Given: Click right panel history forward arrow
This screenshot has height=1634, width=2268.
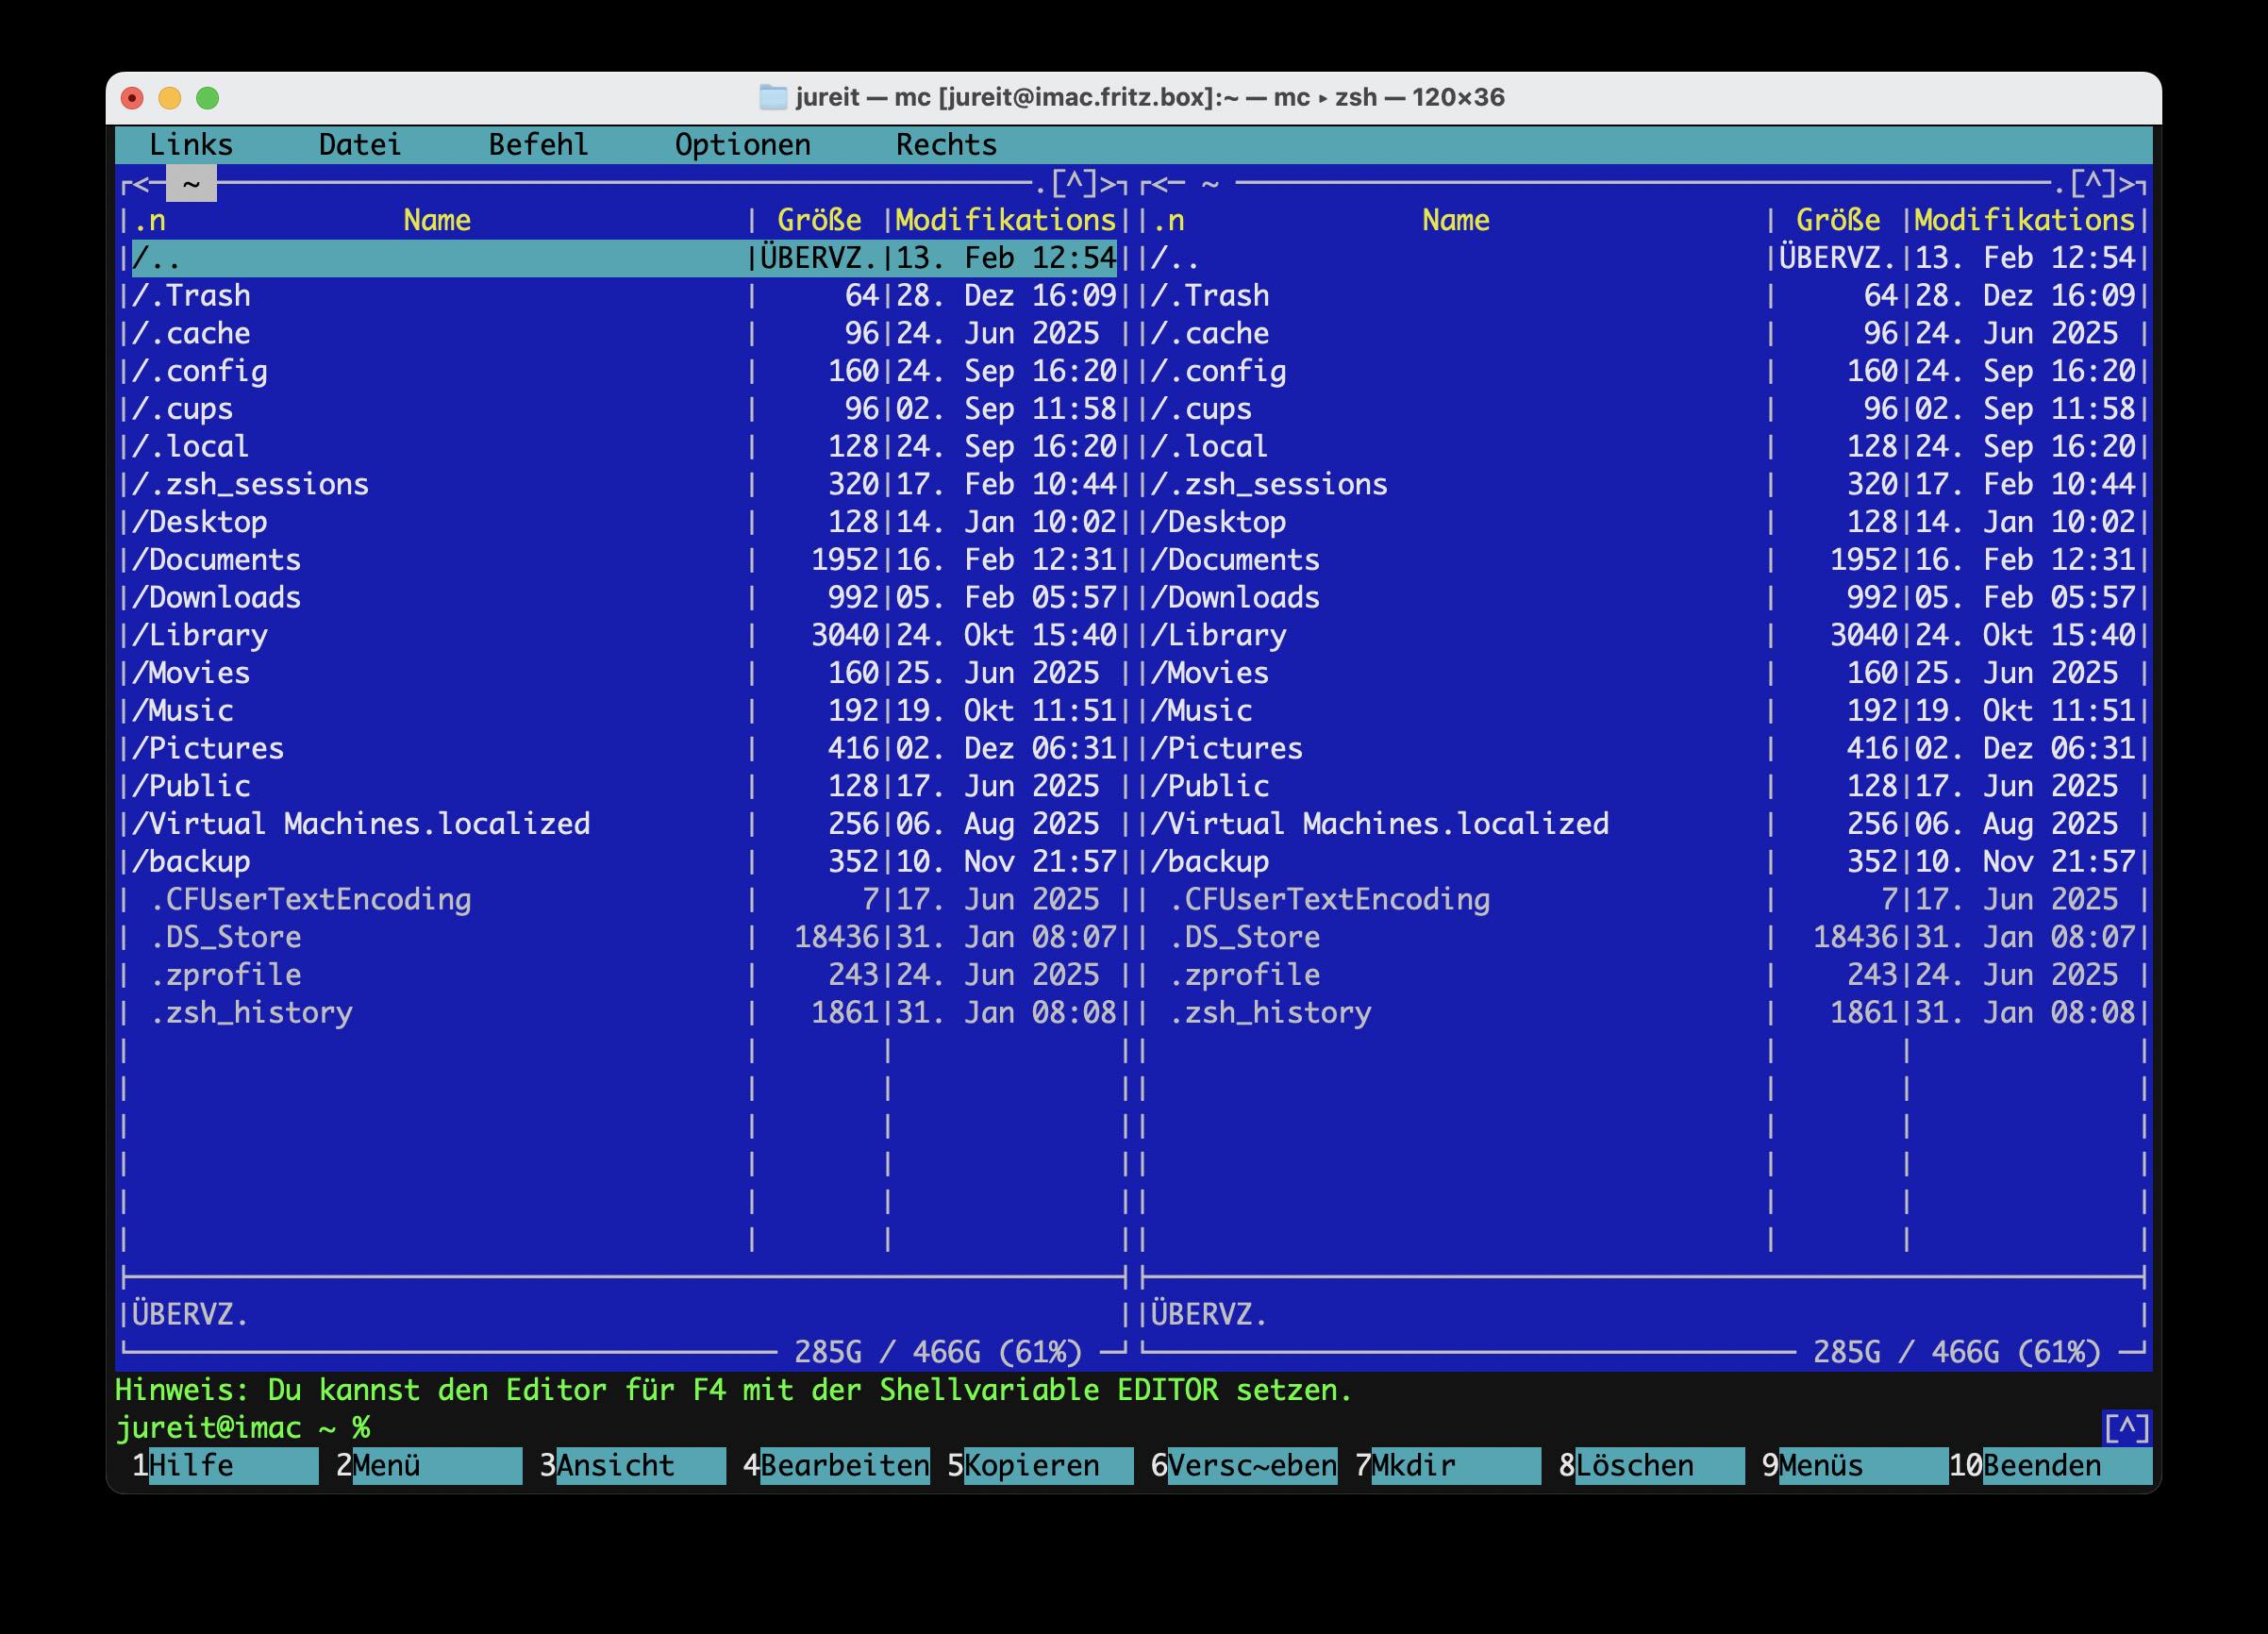Looking at the screenshot, I should click(x=2128, y=184).
